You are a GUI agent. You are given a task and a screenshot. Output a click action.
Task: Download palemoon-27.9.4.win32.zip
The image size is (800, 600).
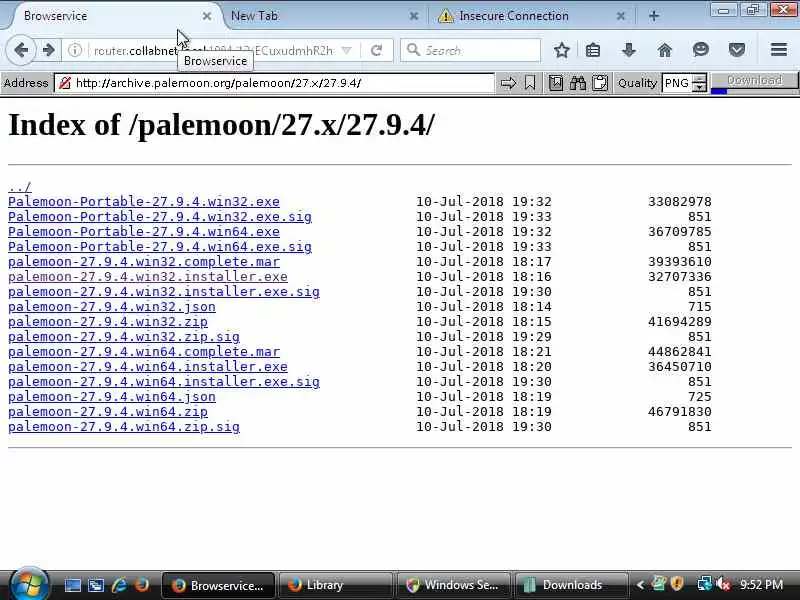[x=108, y=321]
